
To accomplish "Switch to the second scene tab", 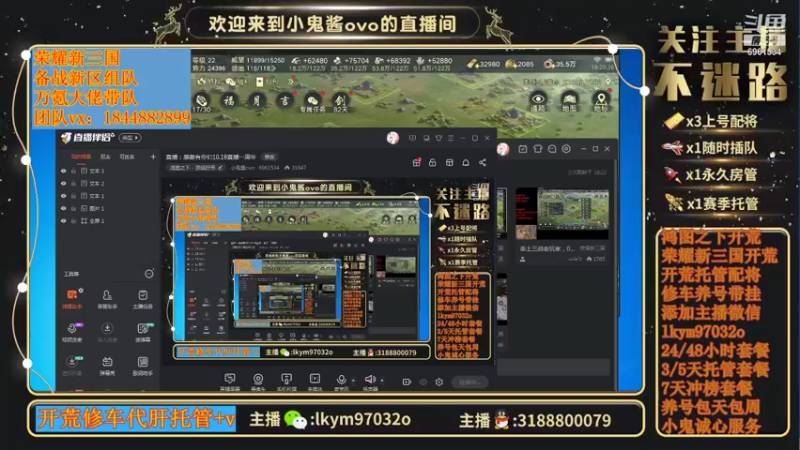I will (105, 157).
